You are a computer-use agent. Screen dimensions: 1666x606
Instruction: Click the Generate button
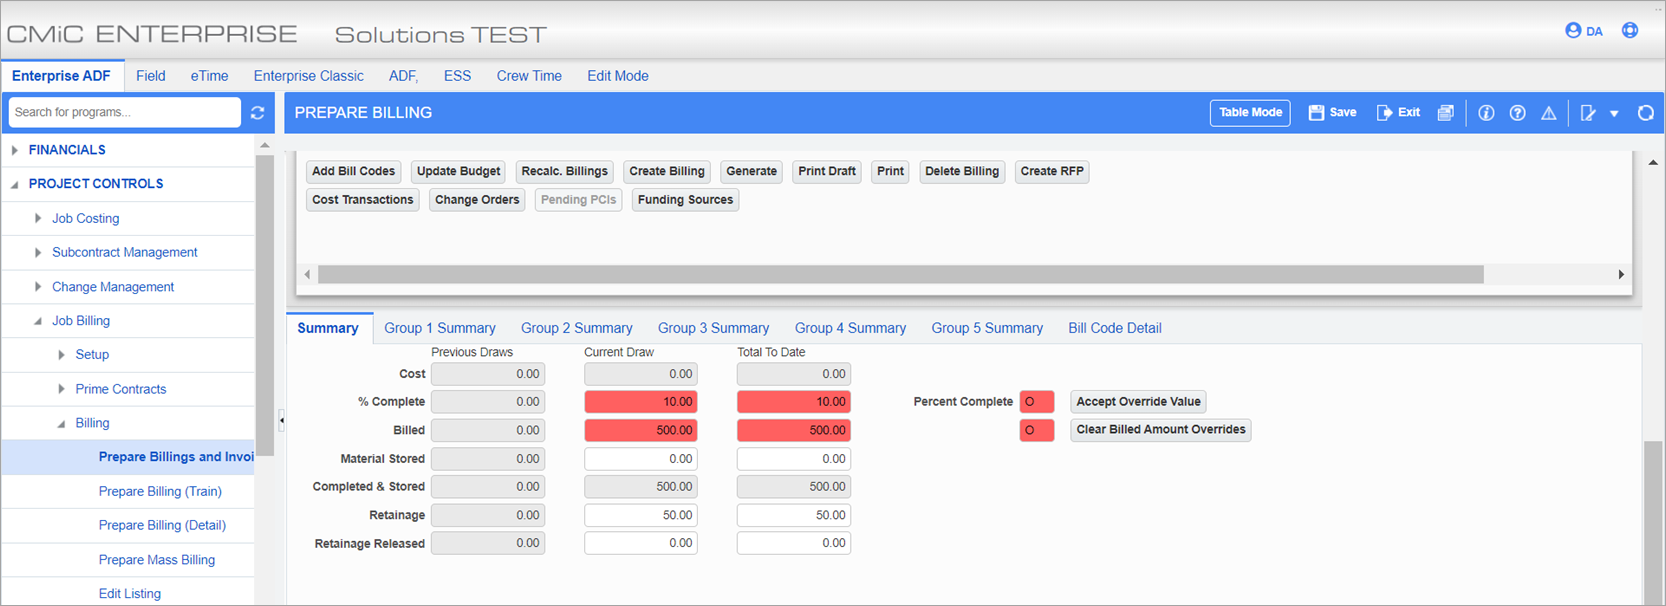point(751,172)
